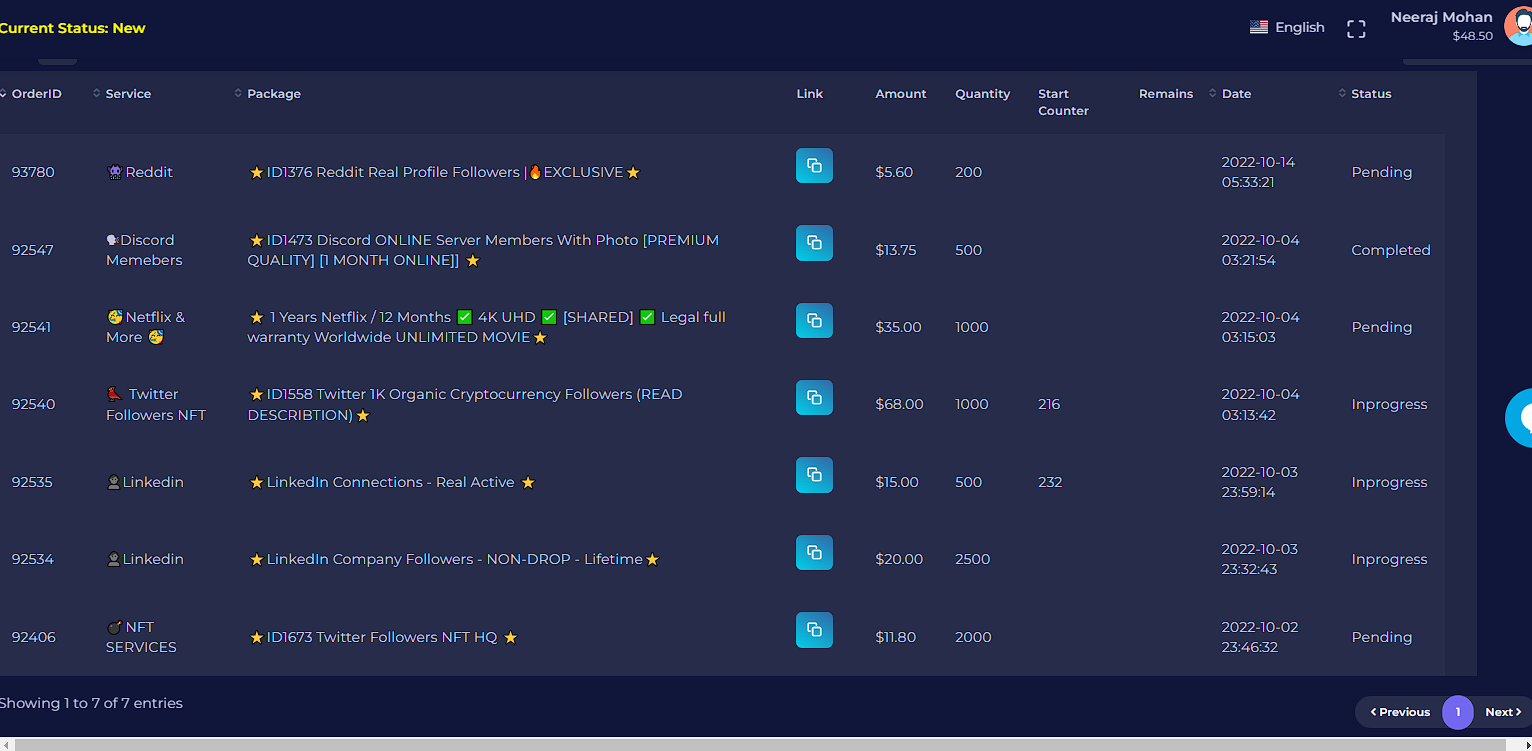Click order ID 92534
The width and height of the screenshot is (1532, 751).
tap(33, 559)
